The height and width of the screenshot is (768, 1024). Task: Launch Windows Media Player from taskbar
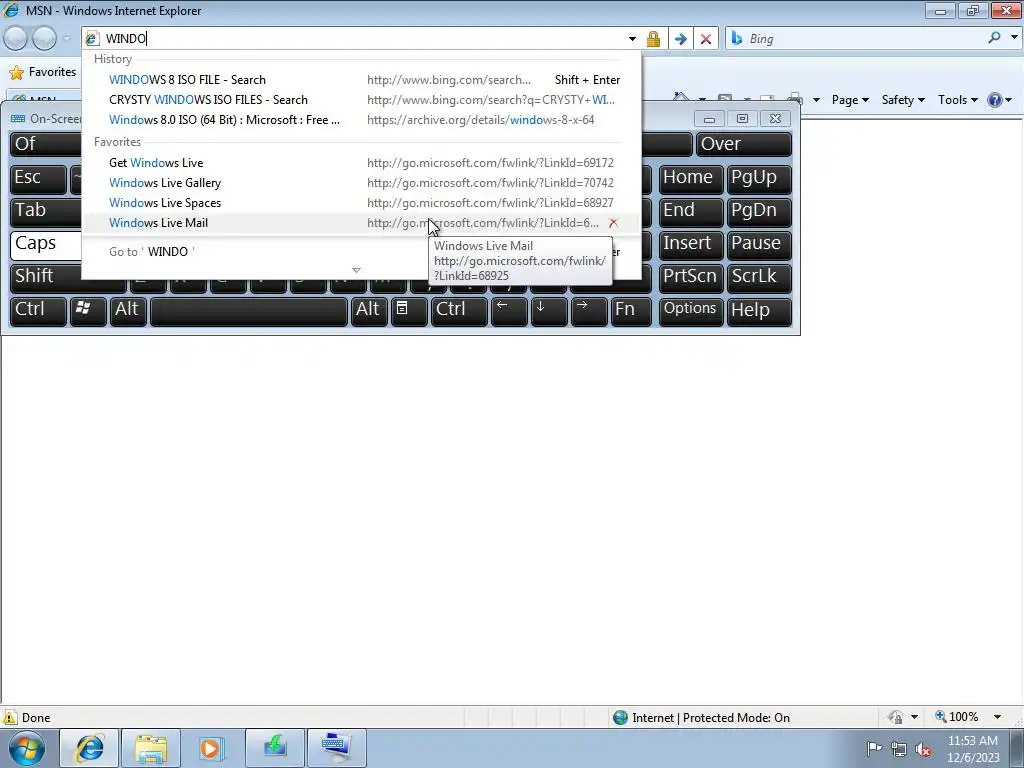[x=212, y=748]
